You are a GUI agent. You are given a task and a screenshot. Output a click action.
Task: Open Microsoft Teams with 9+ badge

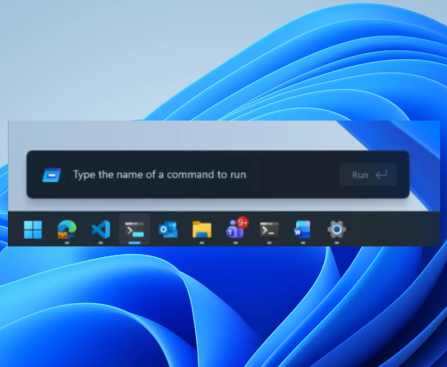point(236,229)
